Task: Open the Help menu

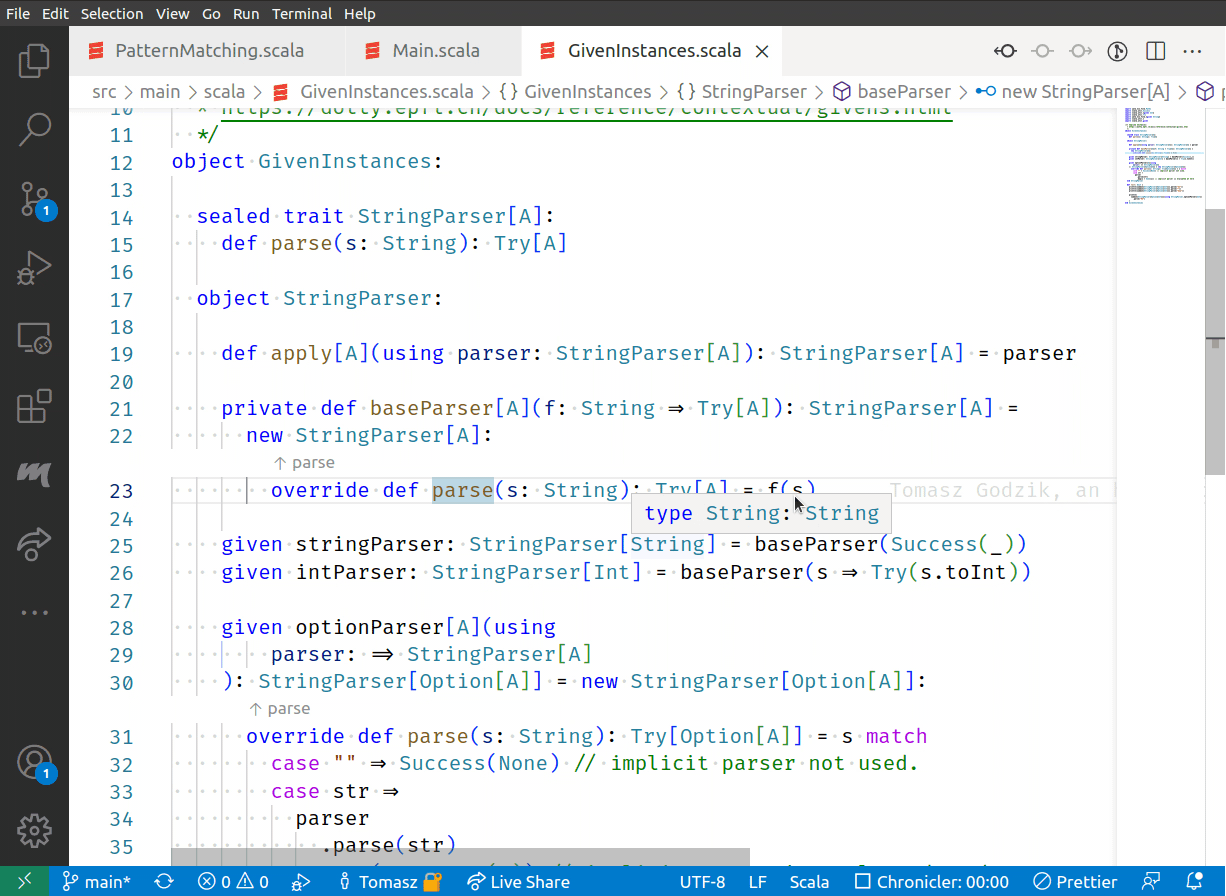Action: [x=360, y=13]
